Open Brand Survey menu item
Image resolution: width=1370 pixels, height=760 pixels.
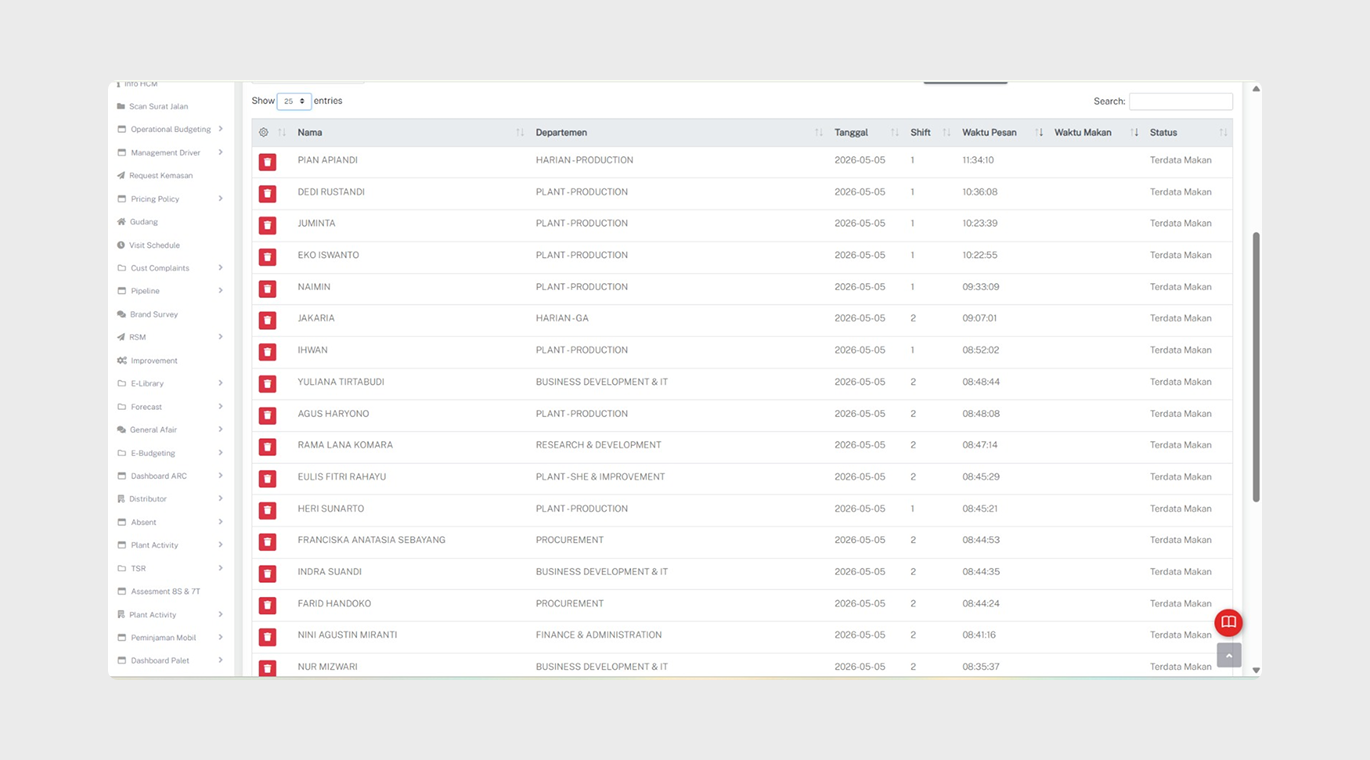point(153,314)
